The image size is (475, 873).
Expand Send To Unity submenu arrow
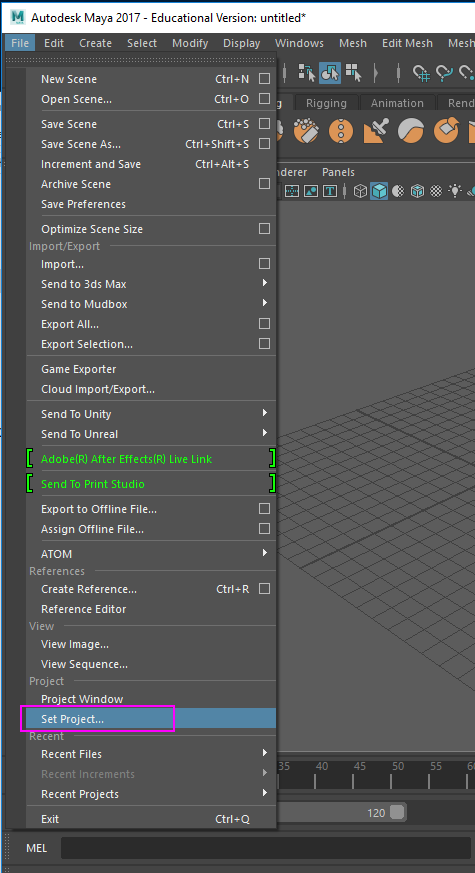(x=265, y=413)
